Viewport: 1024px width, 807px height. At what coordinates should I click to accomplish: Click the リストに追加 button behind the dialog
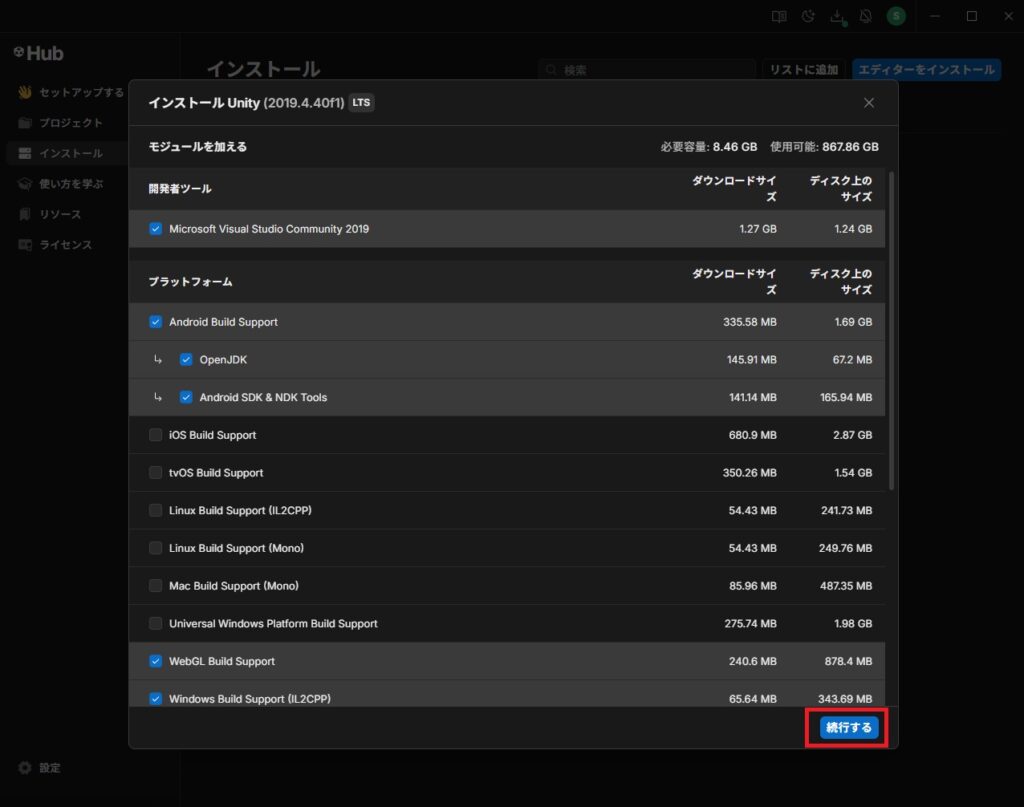[x=804, y=70]
